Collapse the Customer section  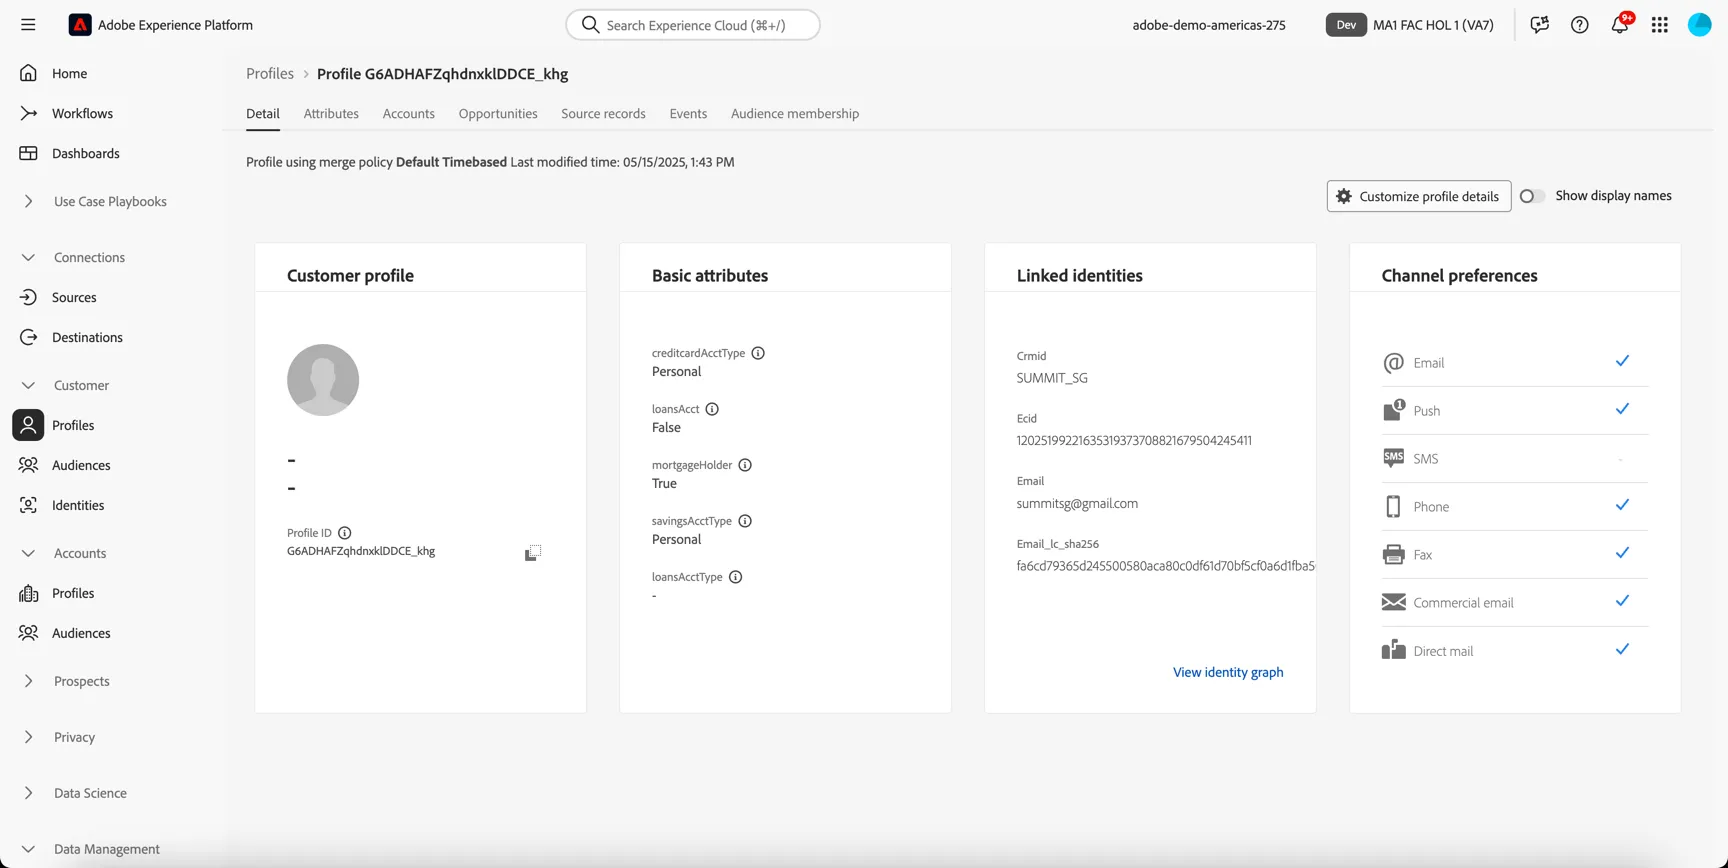point(28,385)
